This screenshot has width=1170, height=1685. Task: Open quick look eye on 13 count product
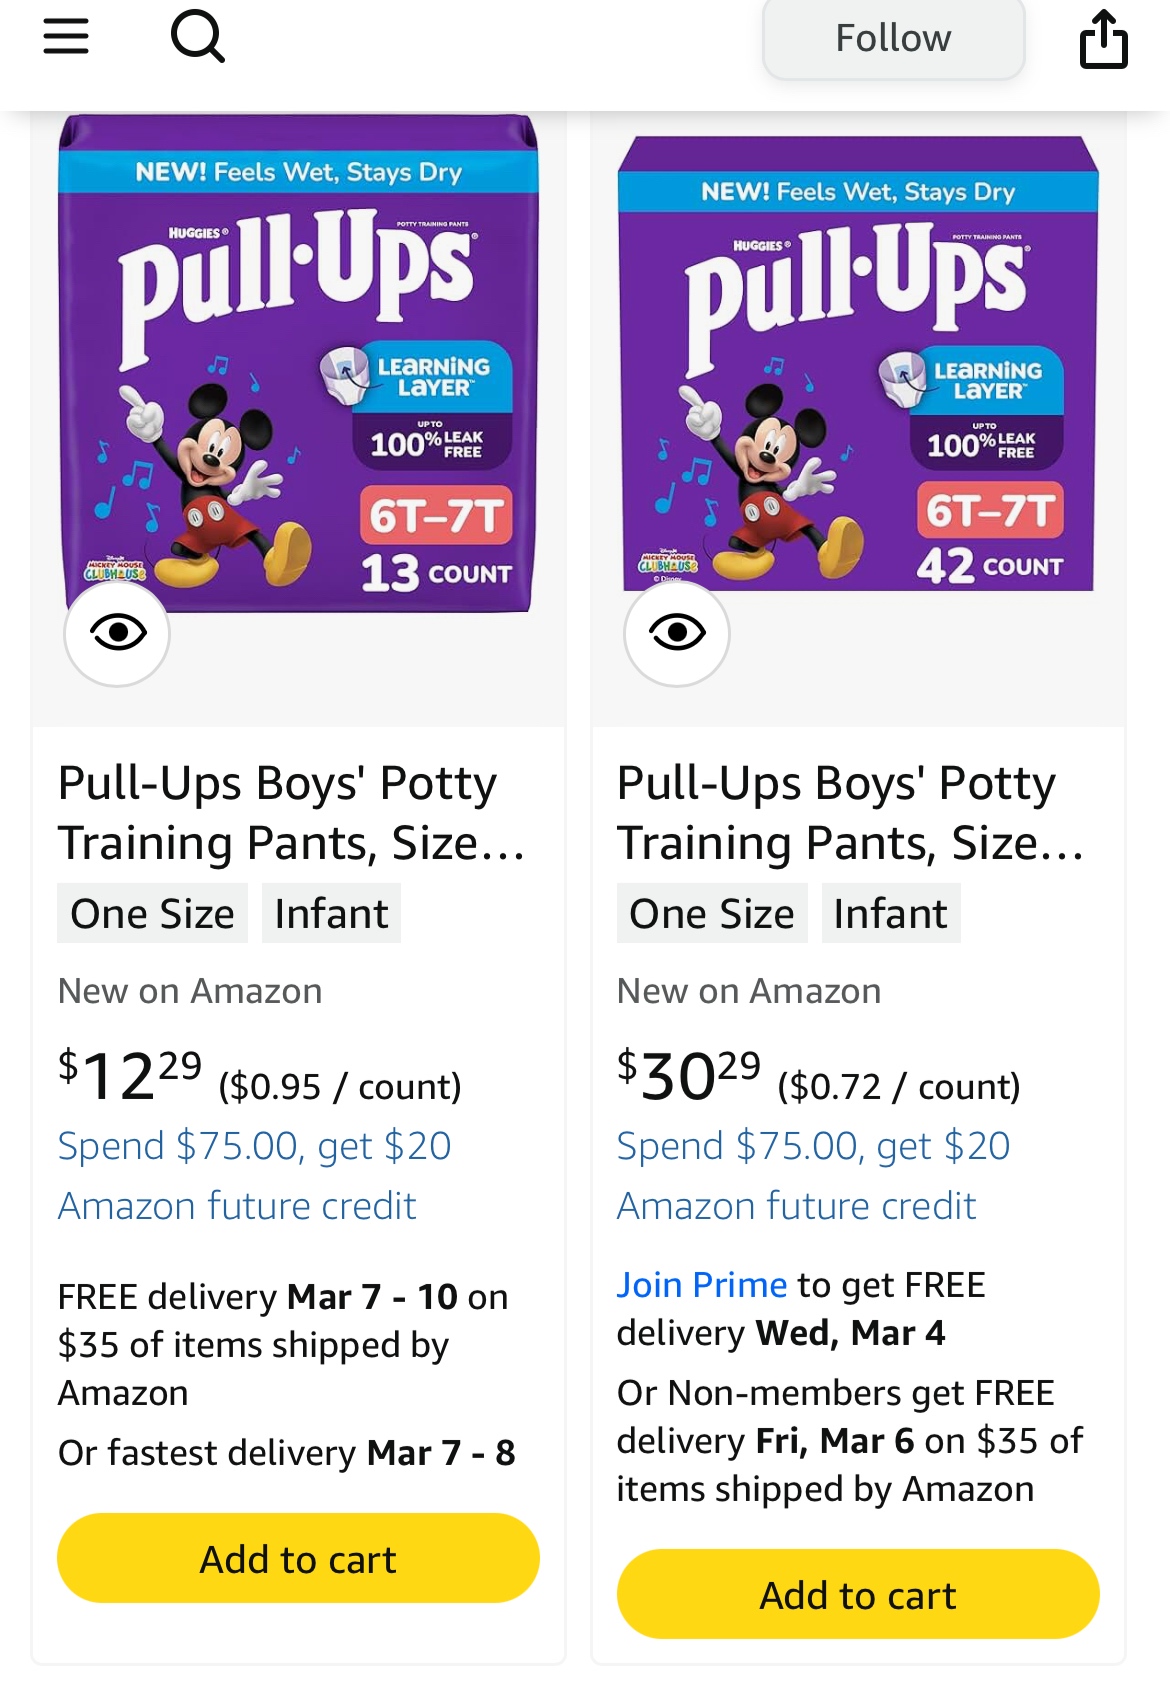(117, 633)
